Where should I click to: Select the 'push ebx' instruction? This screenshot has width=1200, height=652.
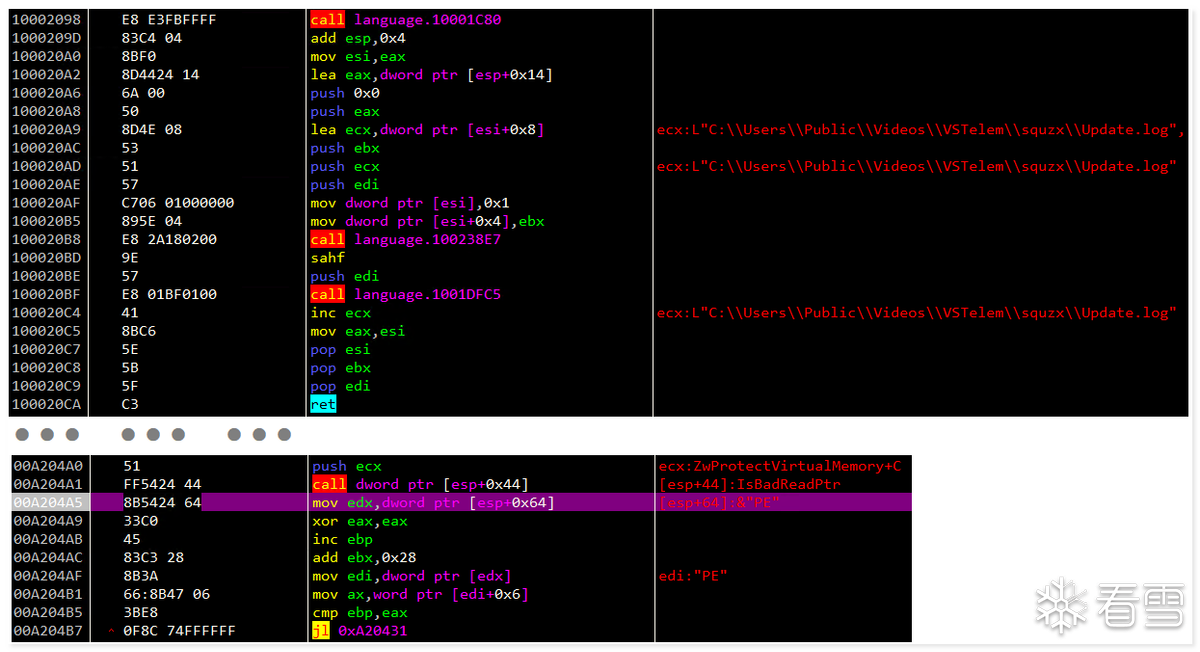point(344,148)
